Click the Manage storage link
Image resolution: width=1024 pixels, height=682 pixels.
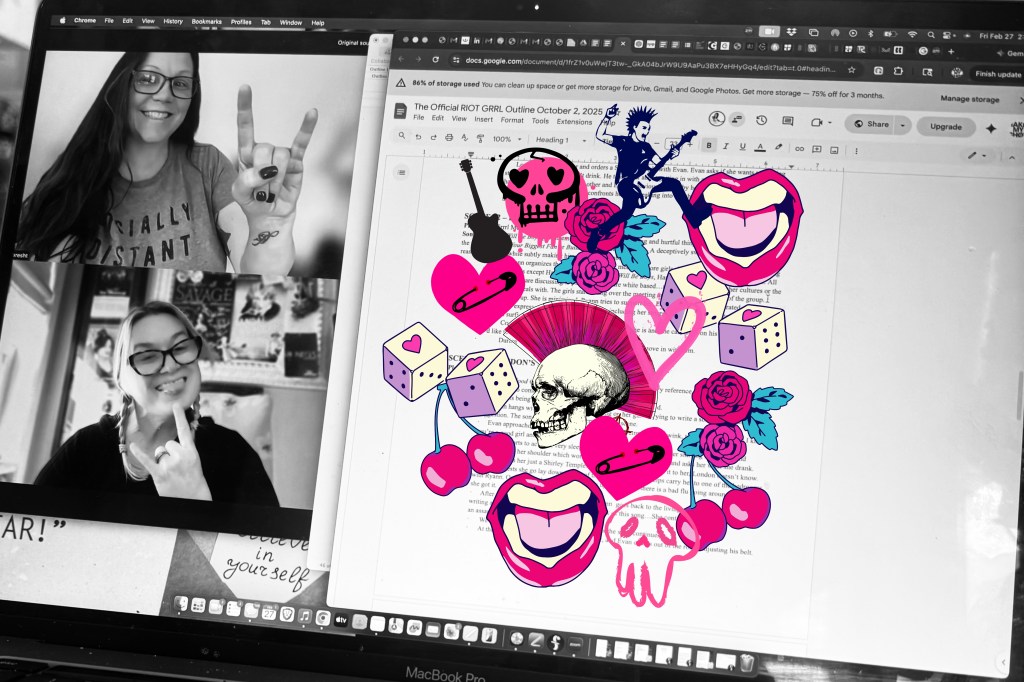click(969, 99)
